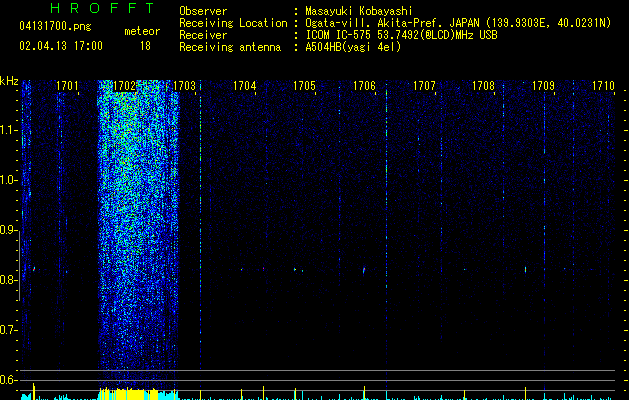Click the meteor count value 18
The height and width of the screenshot is (400, 629).
[145, 46]
